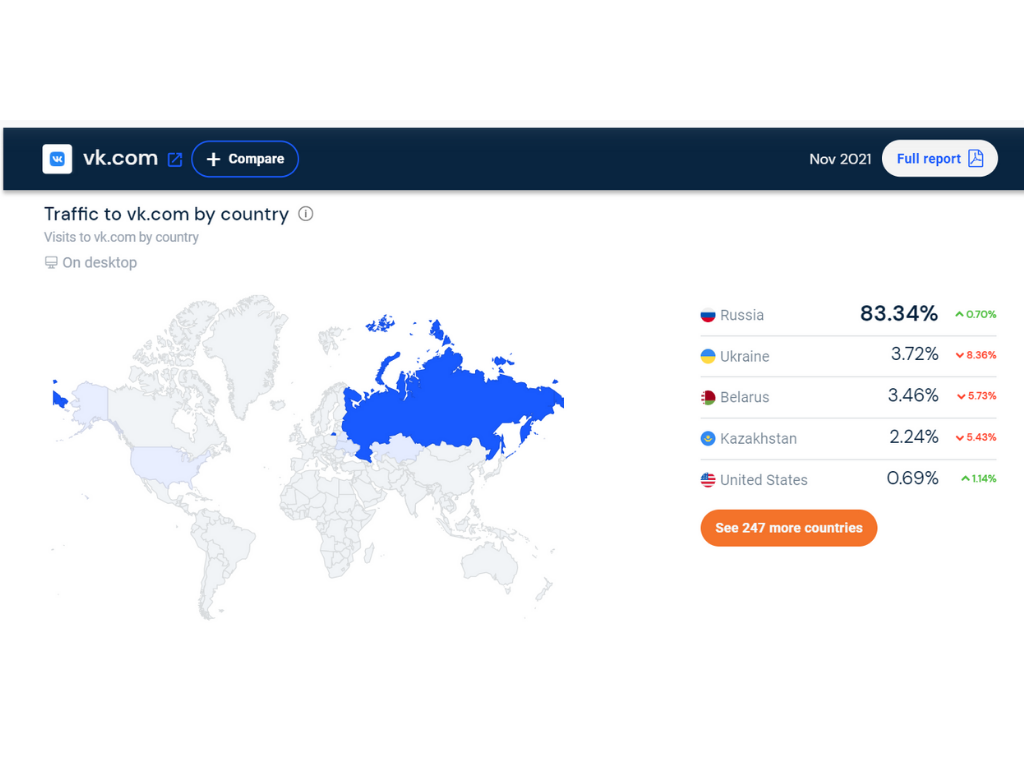The image size is (1024, 768).
Task: Click the plus icon in Compare
Action: [x=213, y=159]
